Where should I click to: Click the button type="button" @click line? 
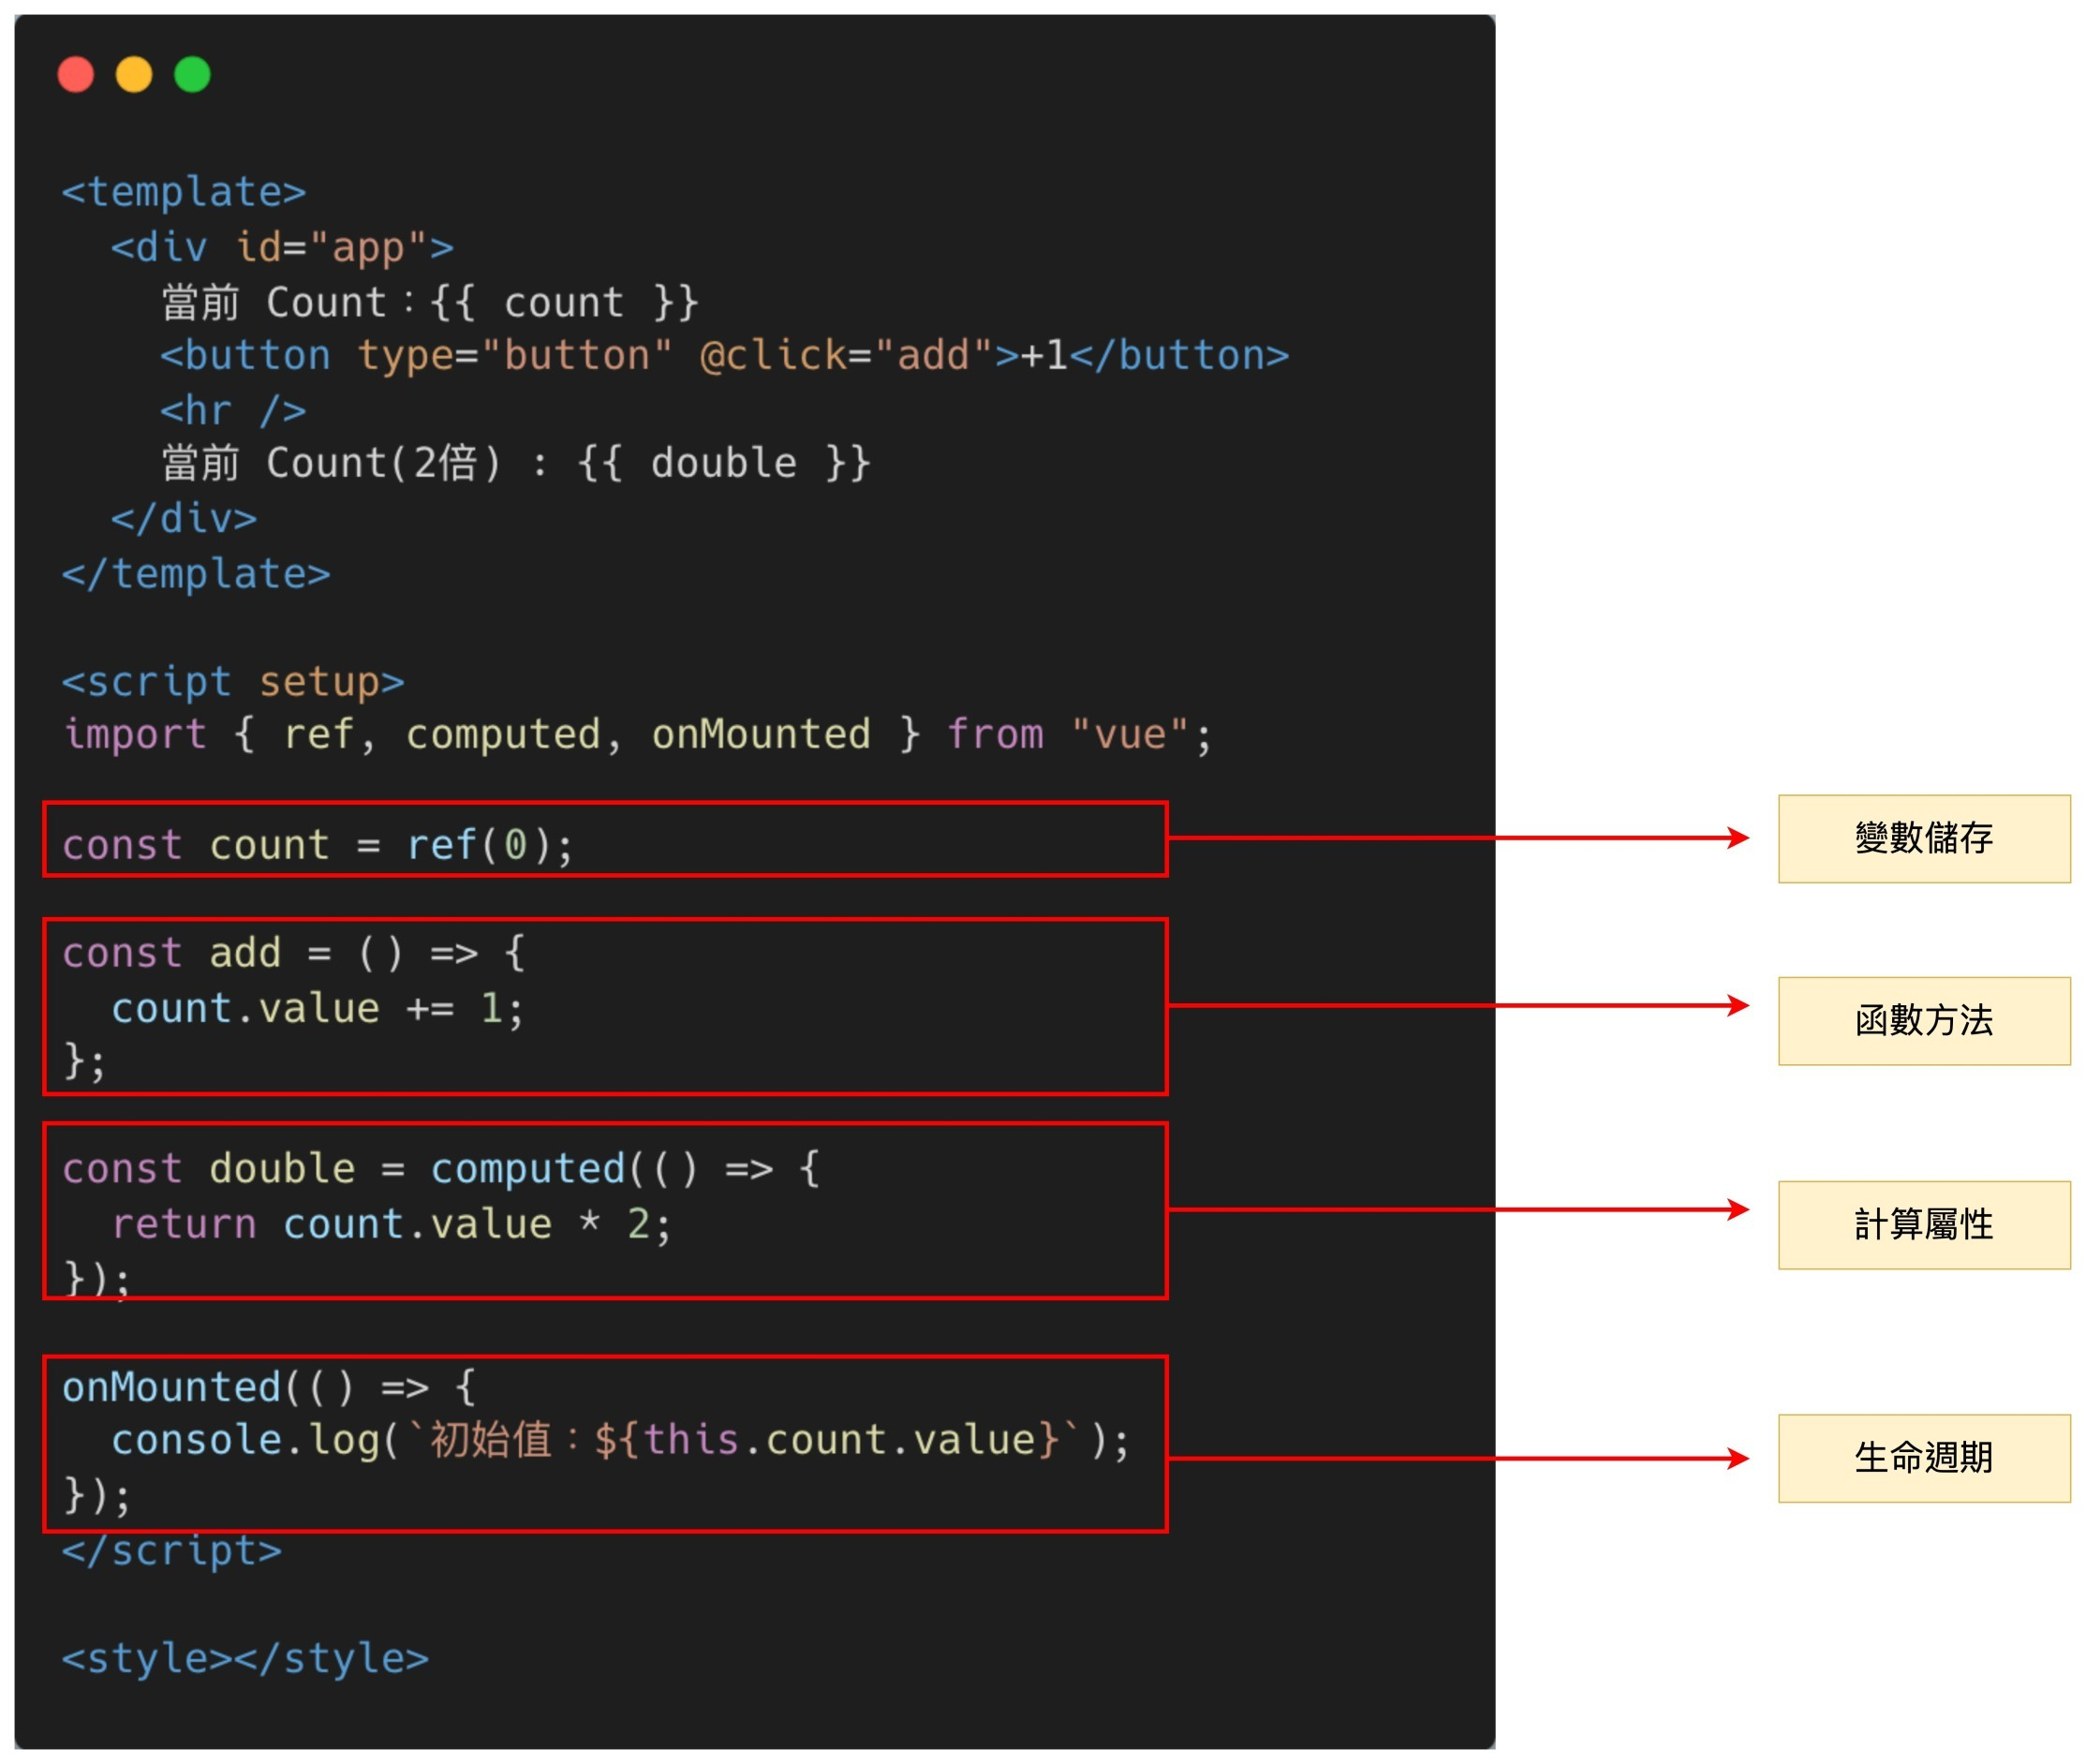(x=724, y=356)
